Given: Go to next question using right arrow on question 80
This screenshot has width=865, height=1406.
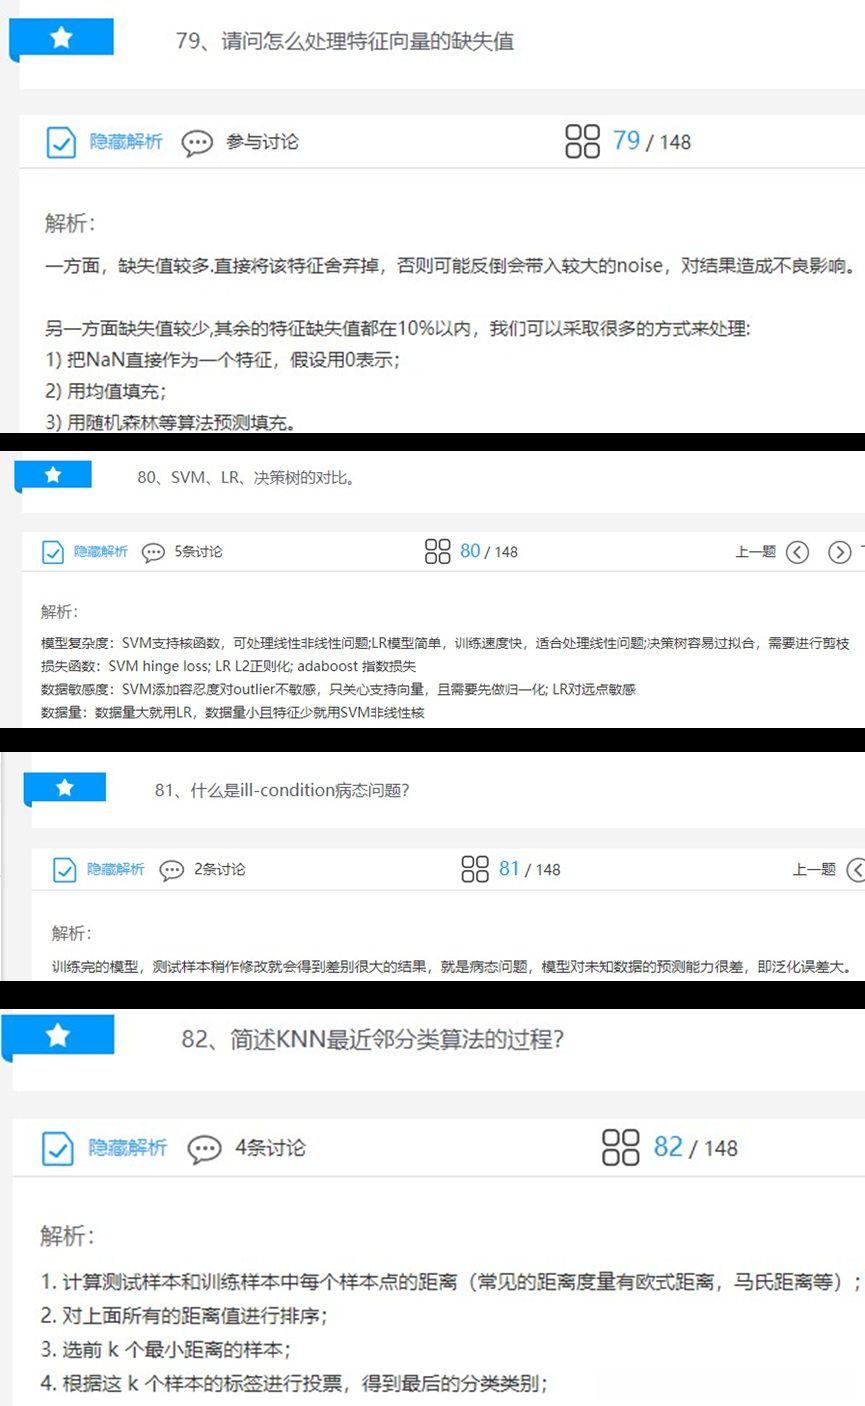Looking at the screenshot, I should pos(840,552).
